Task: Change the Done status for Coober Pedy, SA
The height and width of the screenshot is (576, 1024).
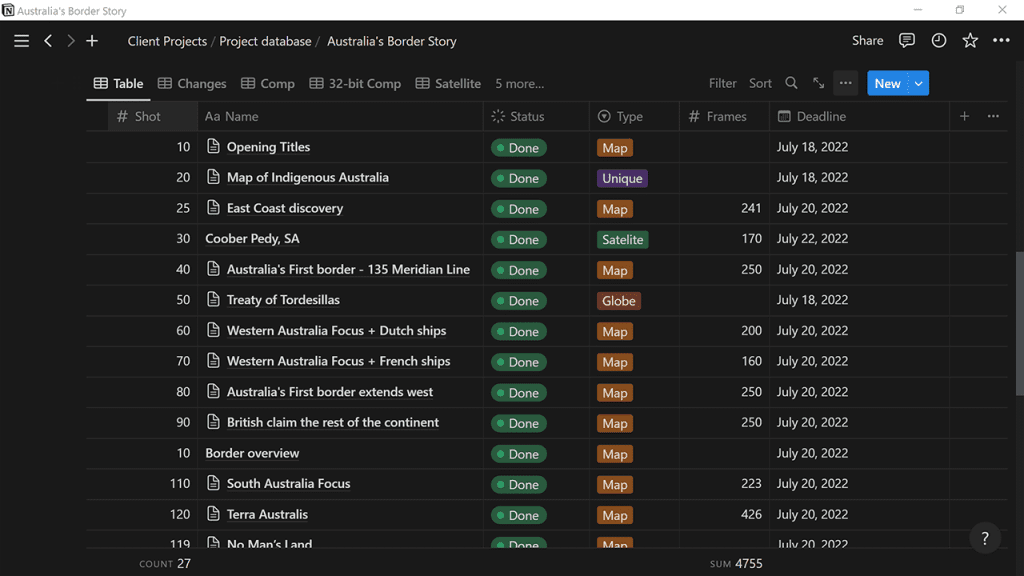Action: tap(519, 240)
